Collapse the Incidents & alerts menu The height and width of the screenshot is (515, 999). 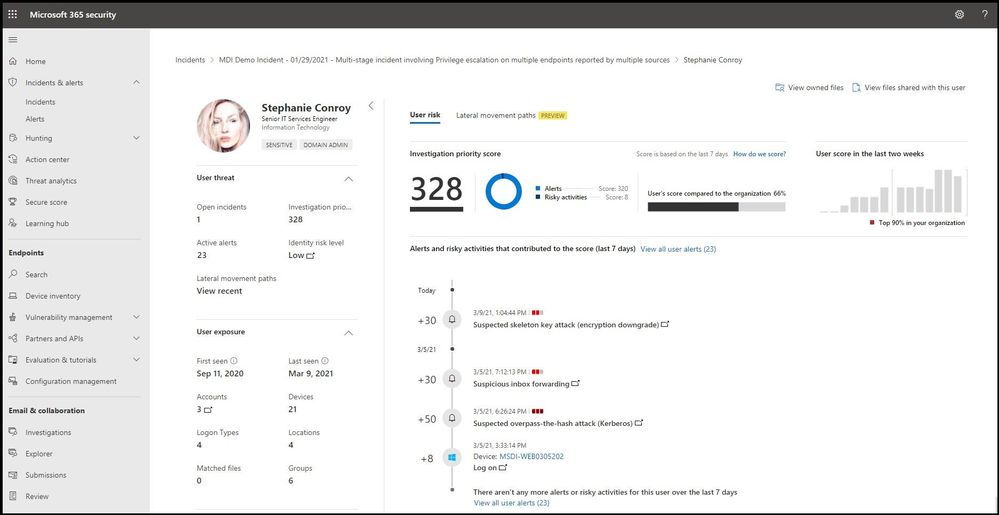click(x=136, y=83)
